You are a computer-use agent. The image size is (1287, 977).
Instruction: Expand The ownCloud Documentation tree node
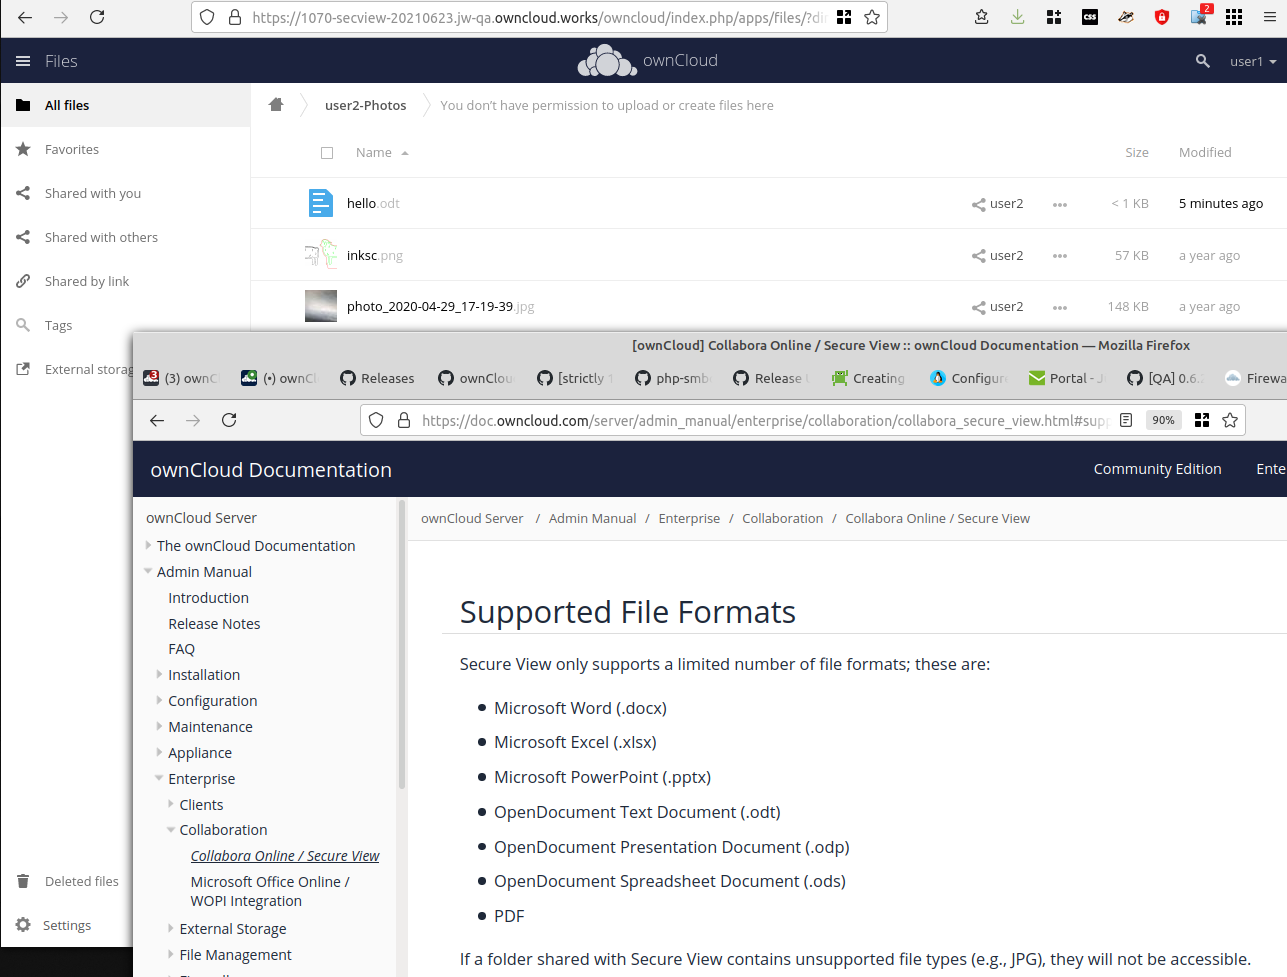coord(148,545)
